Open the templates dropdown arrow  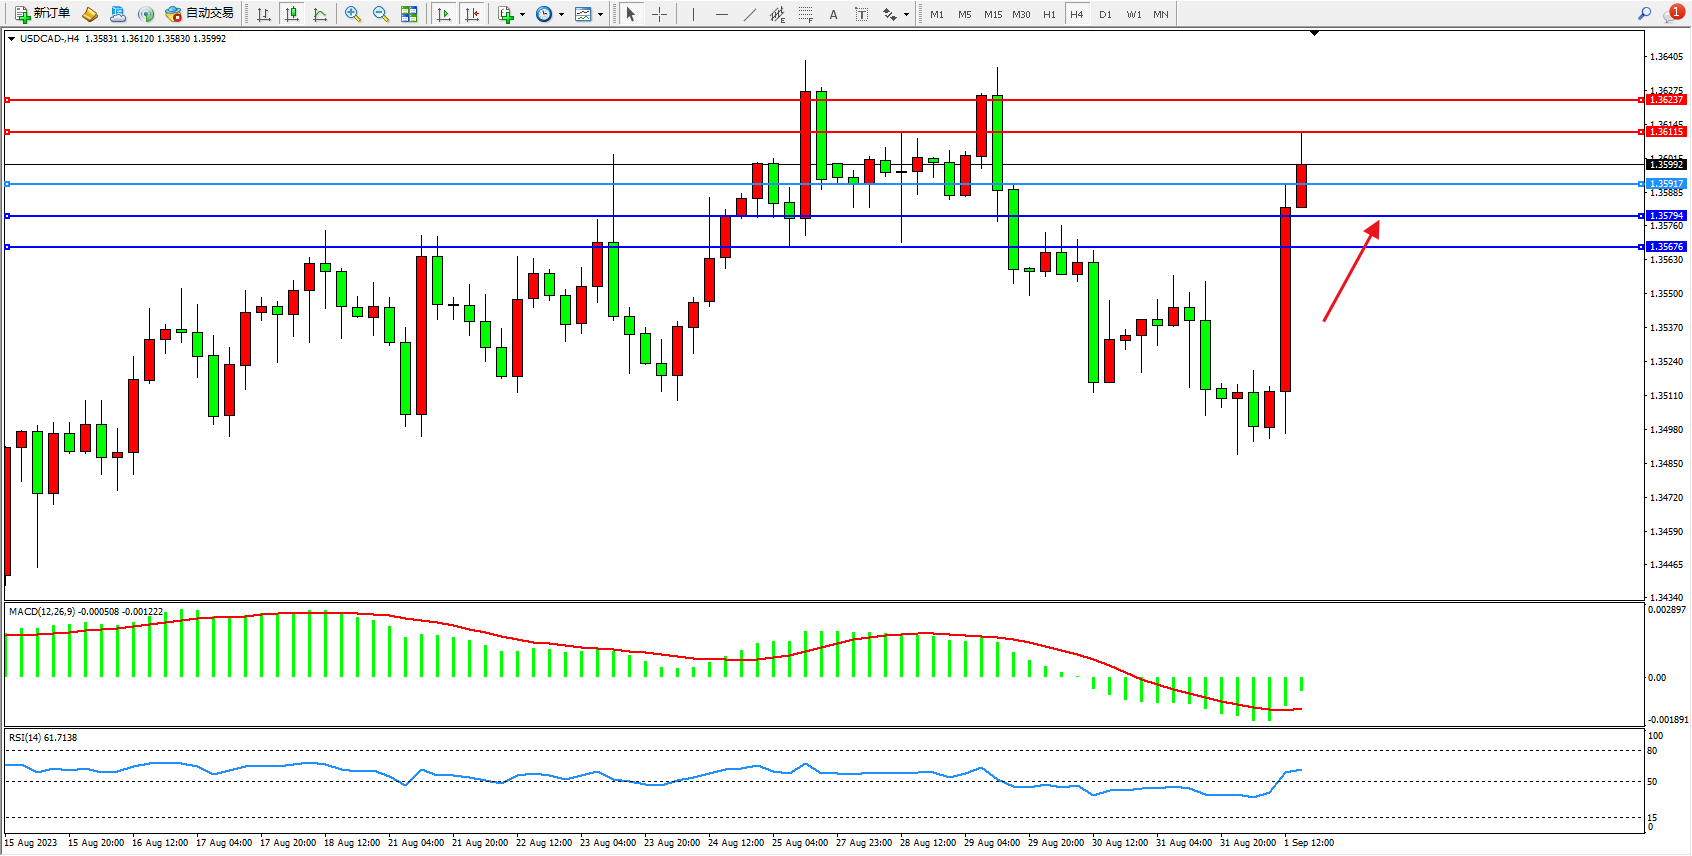point(600,14)
